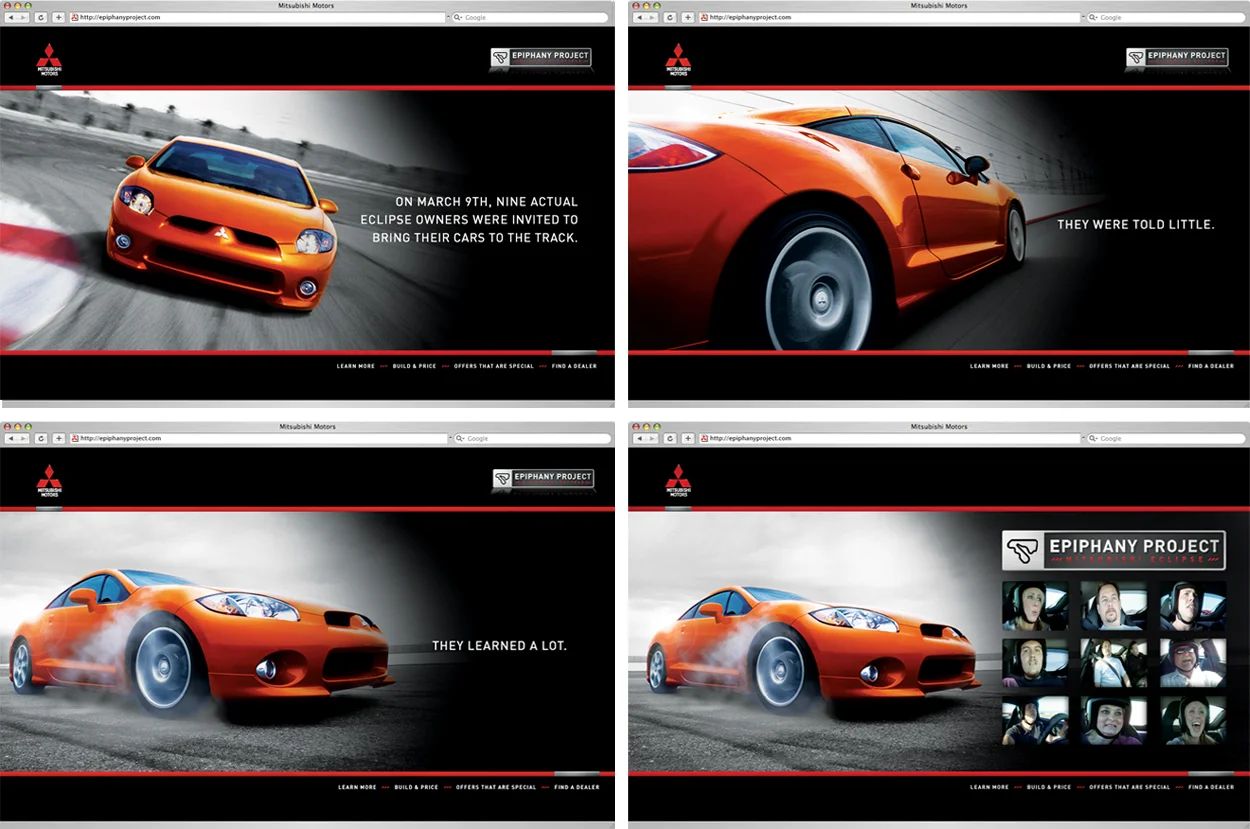
Task: Open the search dropdown in the video grid window
Action: point(1093,439)
